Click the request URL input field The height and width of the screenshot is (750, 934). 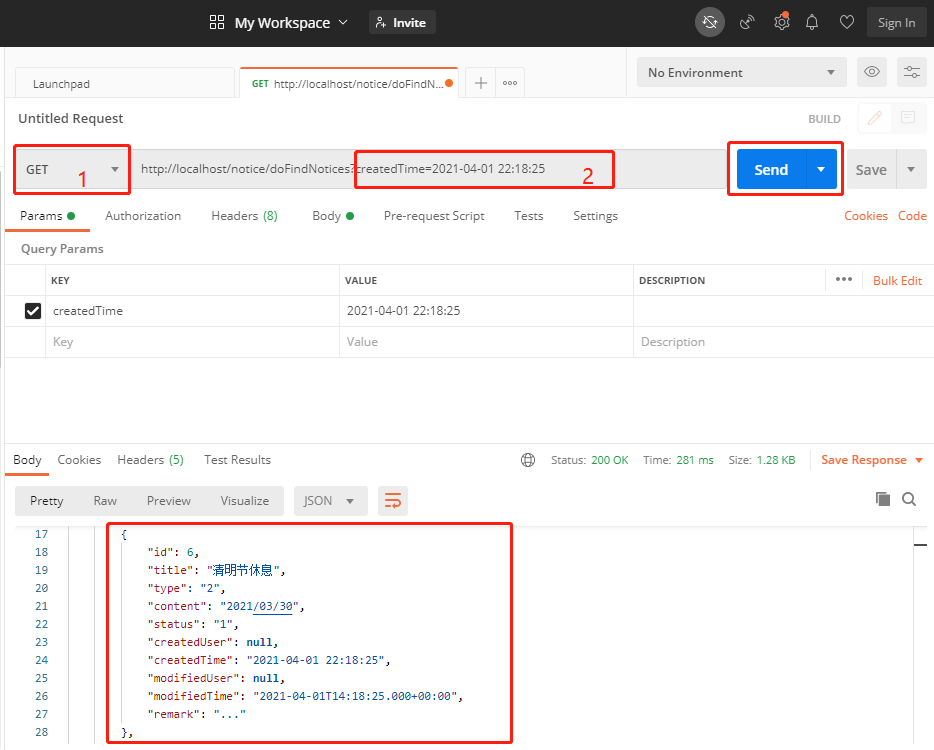pos(429,169)
